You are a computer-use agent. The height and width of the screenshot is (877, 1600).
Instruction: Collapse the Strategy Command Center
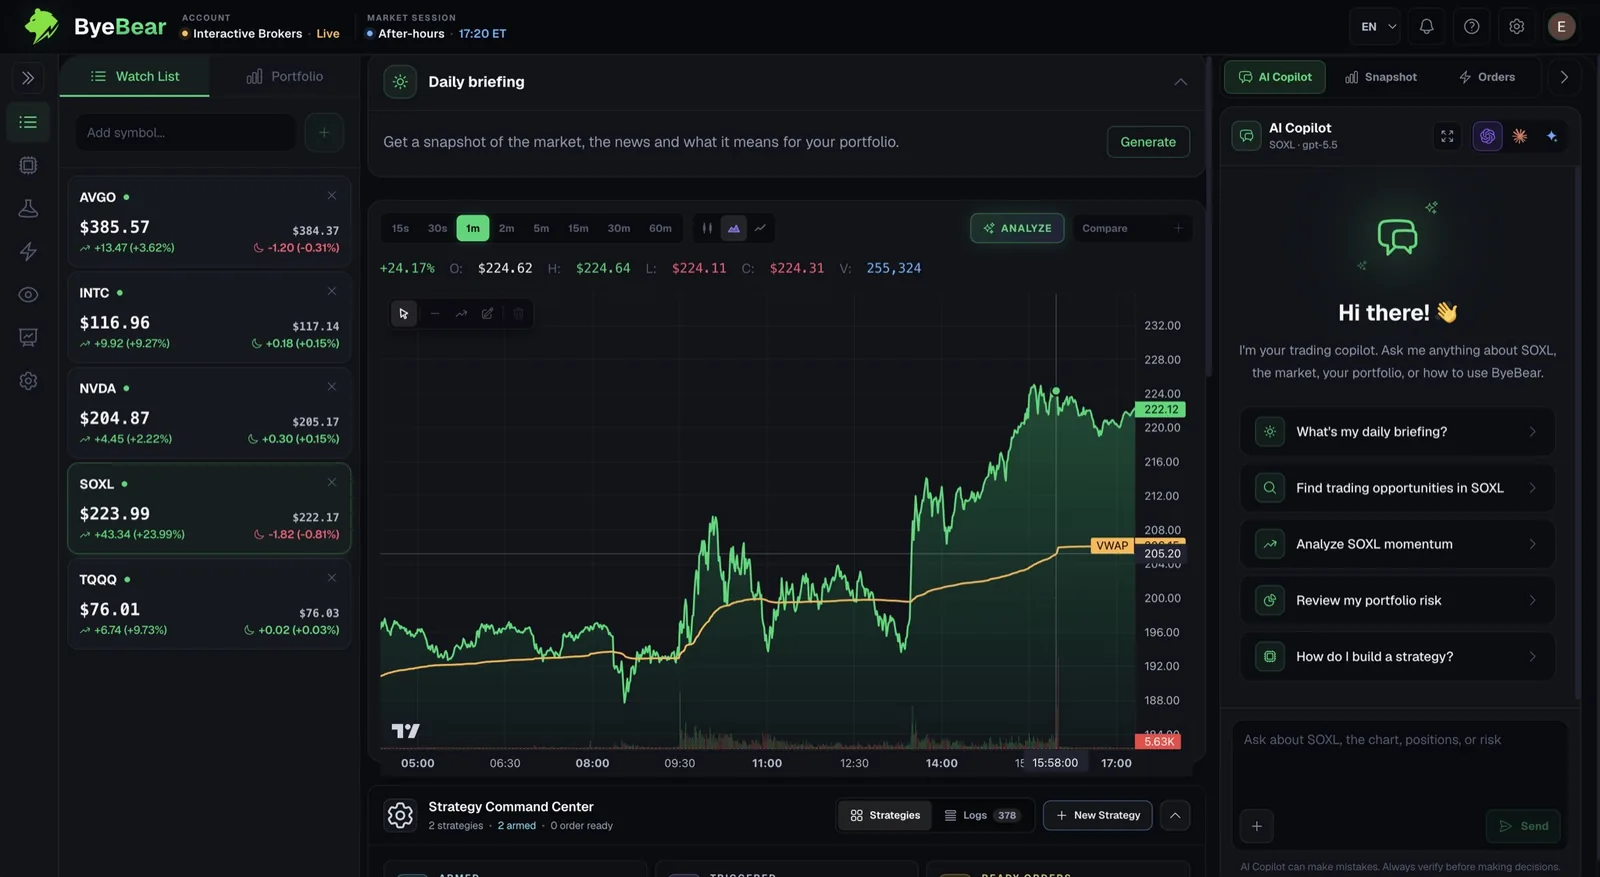pos(1175,815)
